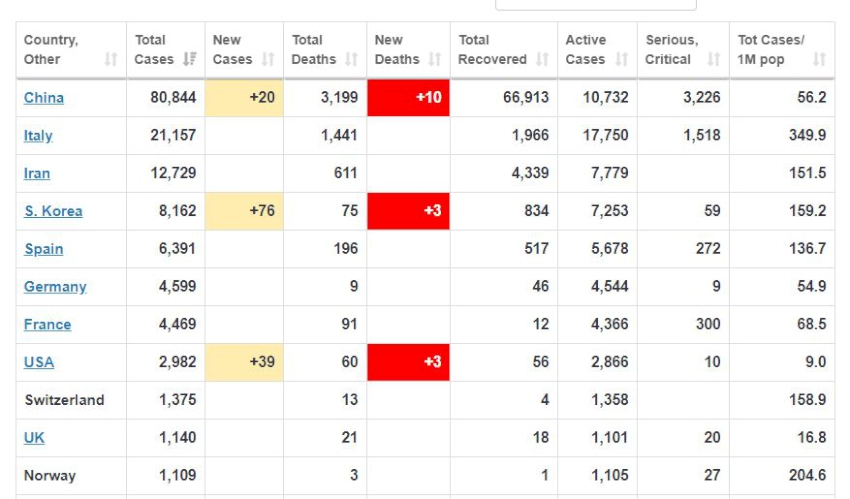Sort by New Deaths column icon

pos(434,60)
